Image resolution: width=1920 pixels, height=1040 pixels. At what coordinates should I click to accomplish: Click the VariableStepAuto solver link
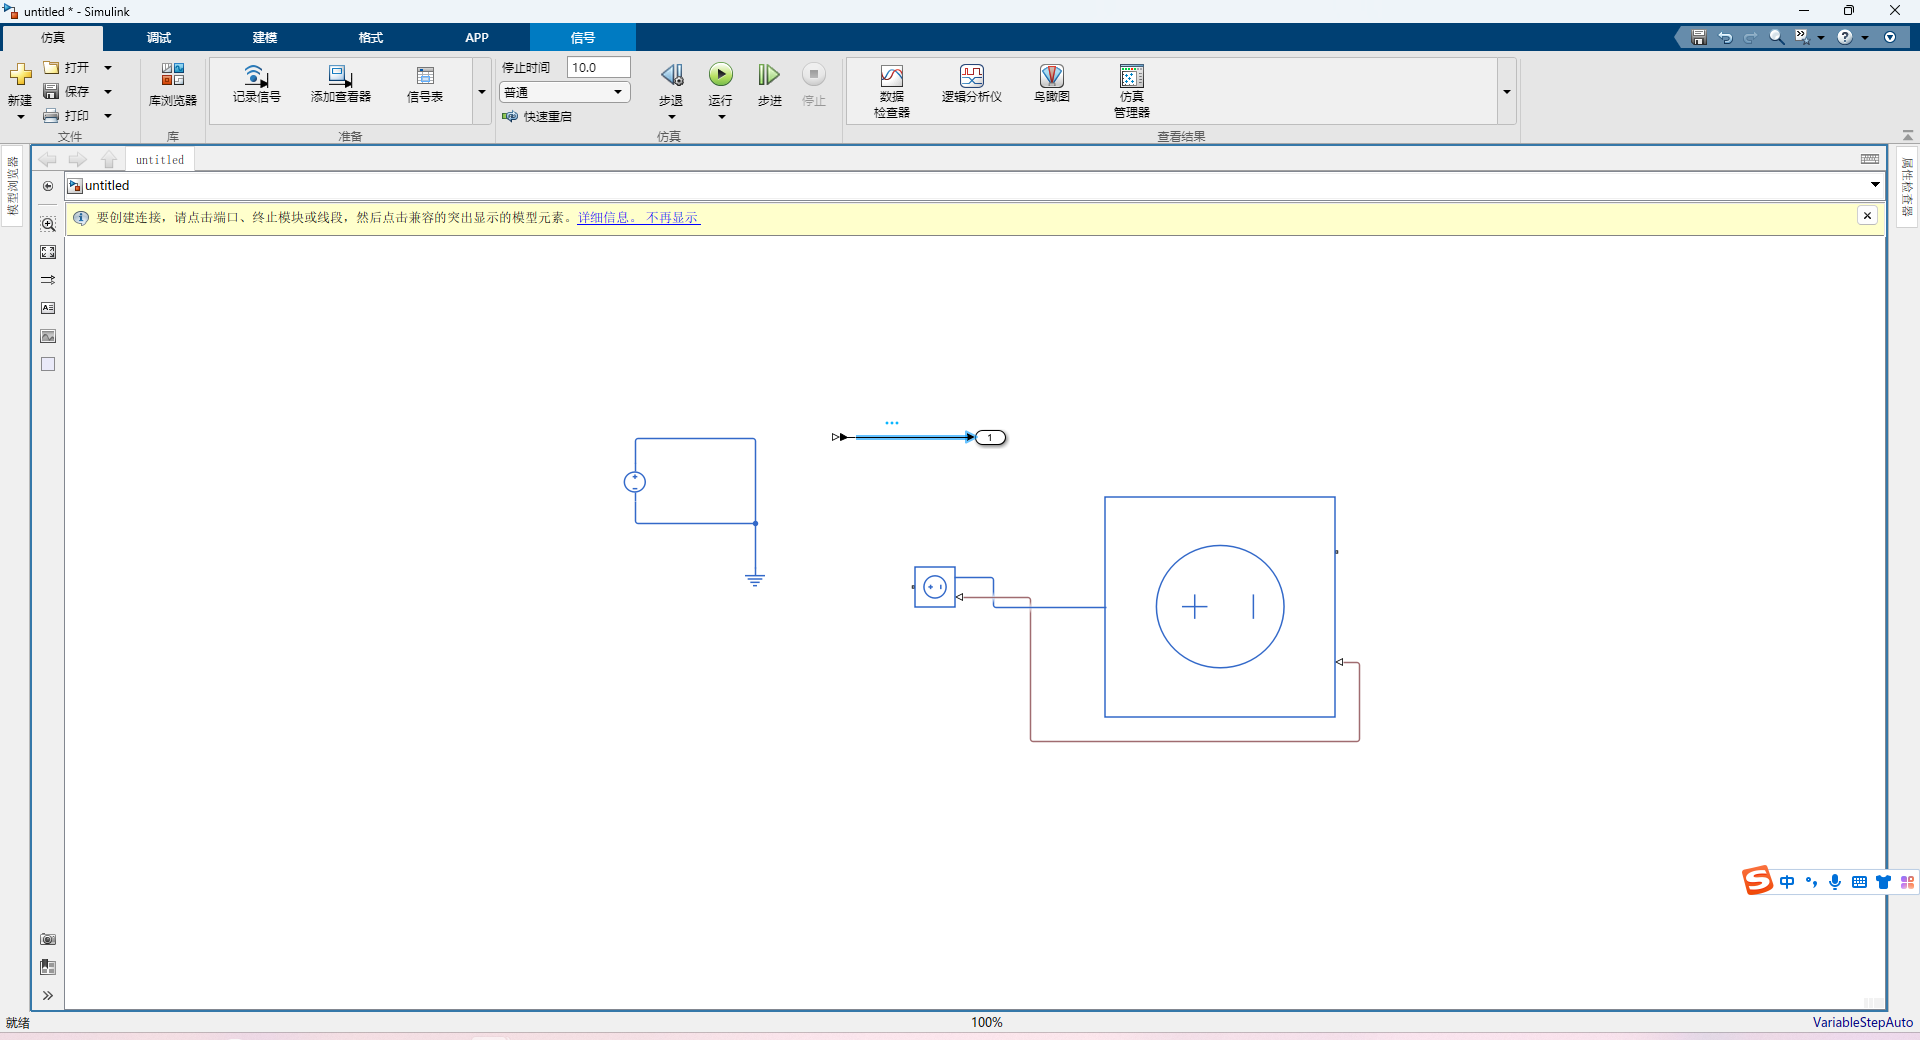tap(1862, 1022)
